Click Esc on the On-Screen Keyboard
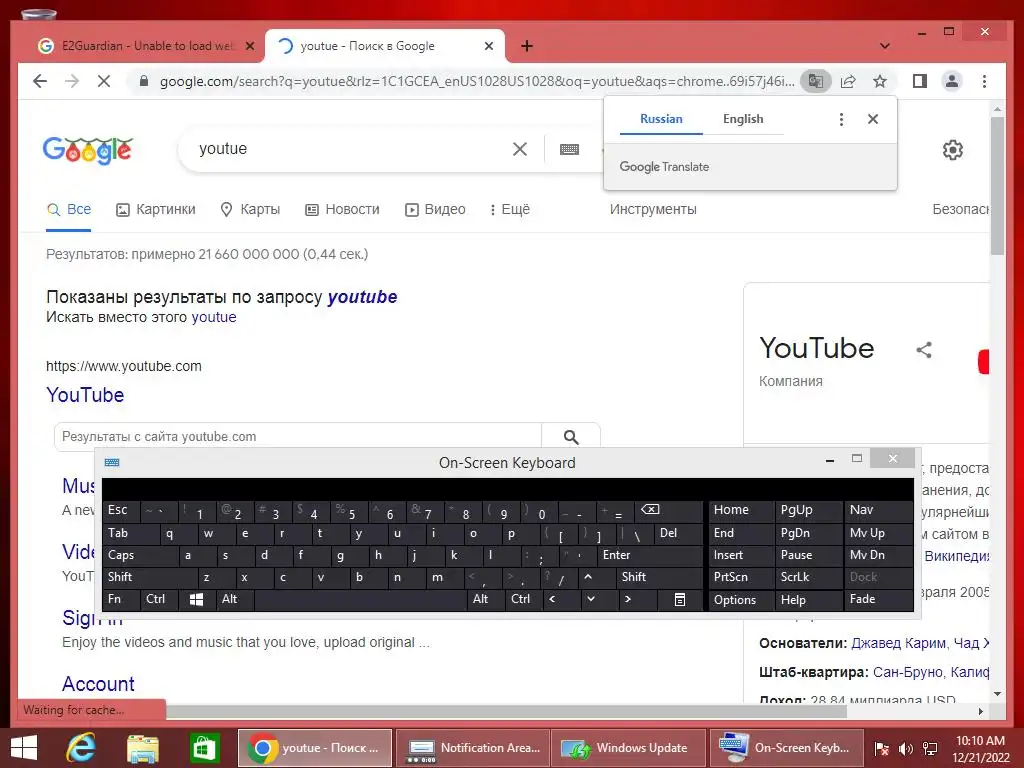The height and width of the screenshot is (768, 1024). pyautogui.click(x=121, y=511)
